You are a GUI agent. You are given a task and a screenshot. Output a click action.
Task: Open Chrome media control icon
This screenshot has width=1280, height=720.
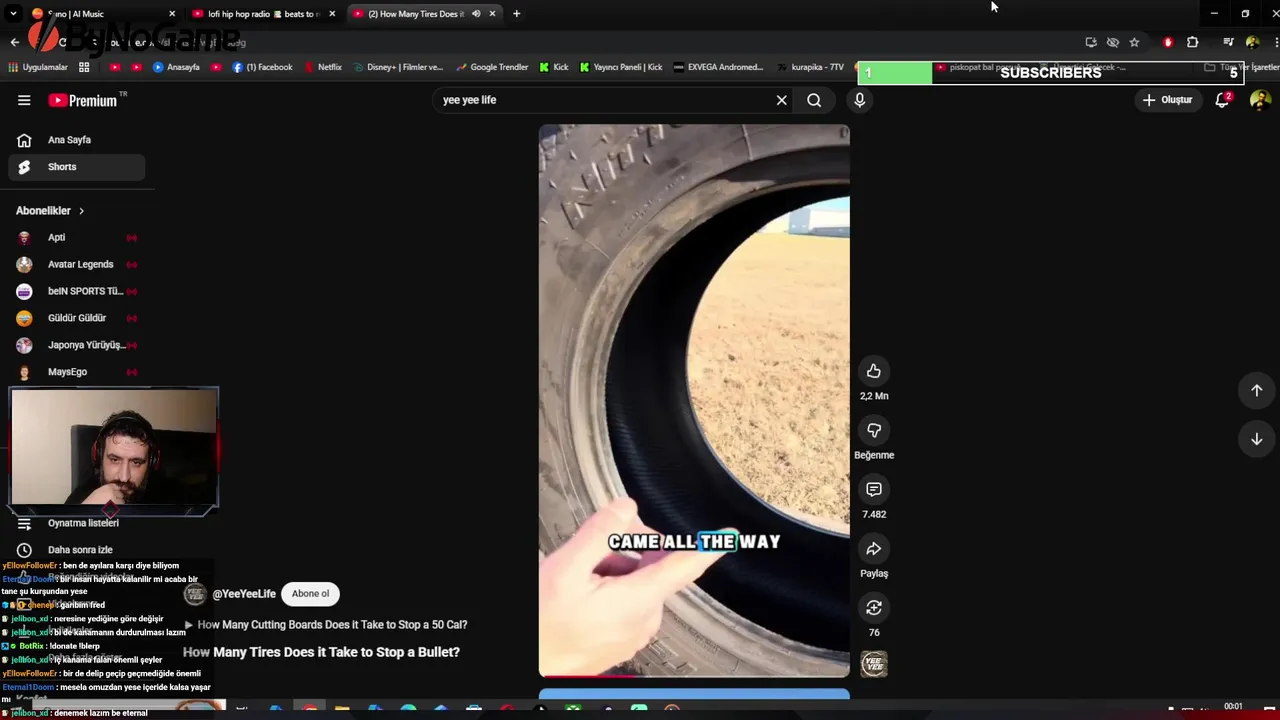(1229, 42)
